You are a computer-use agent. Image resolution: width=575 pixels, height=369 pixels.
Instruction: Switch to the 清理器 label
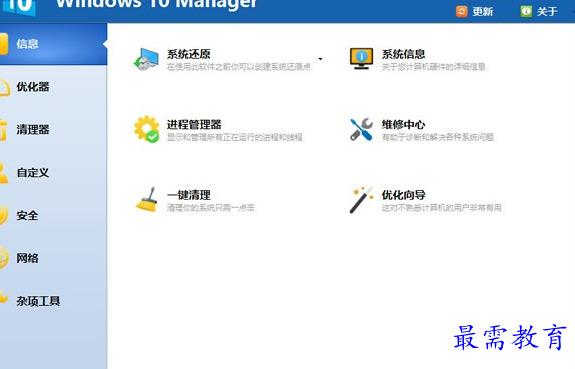[33, 129]
